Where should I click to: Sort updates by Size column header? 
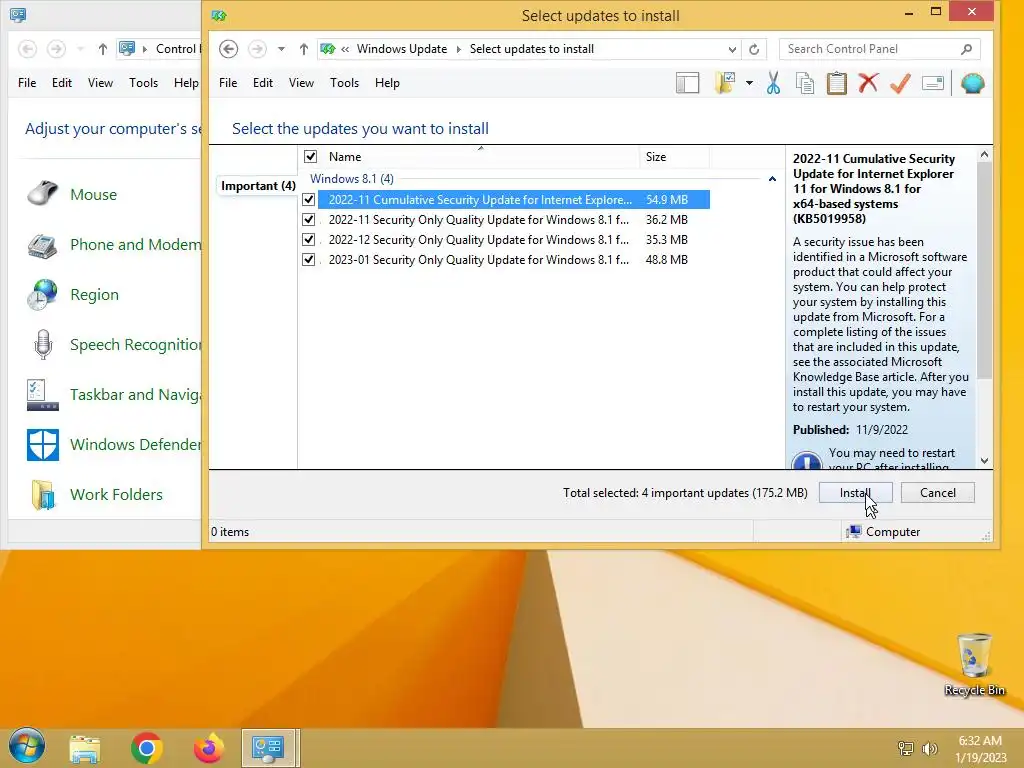pos(656,157)
